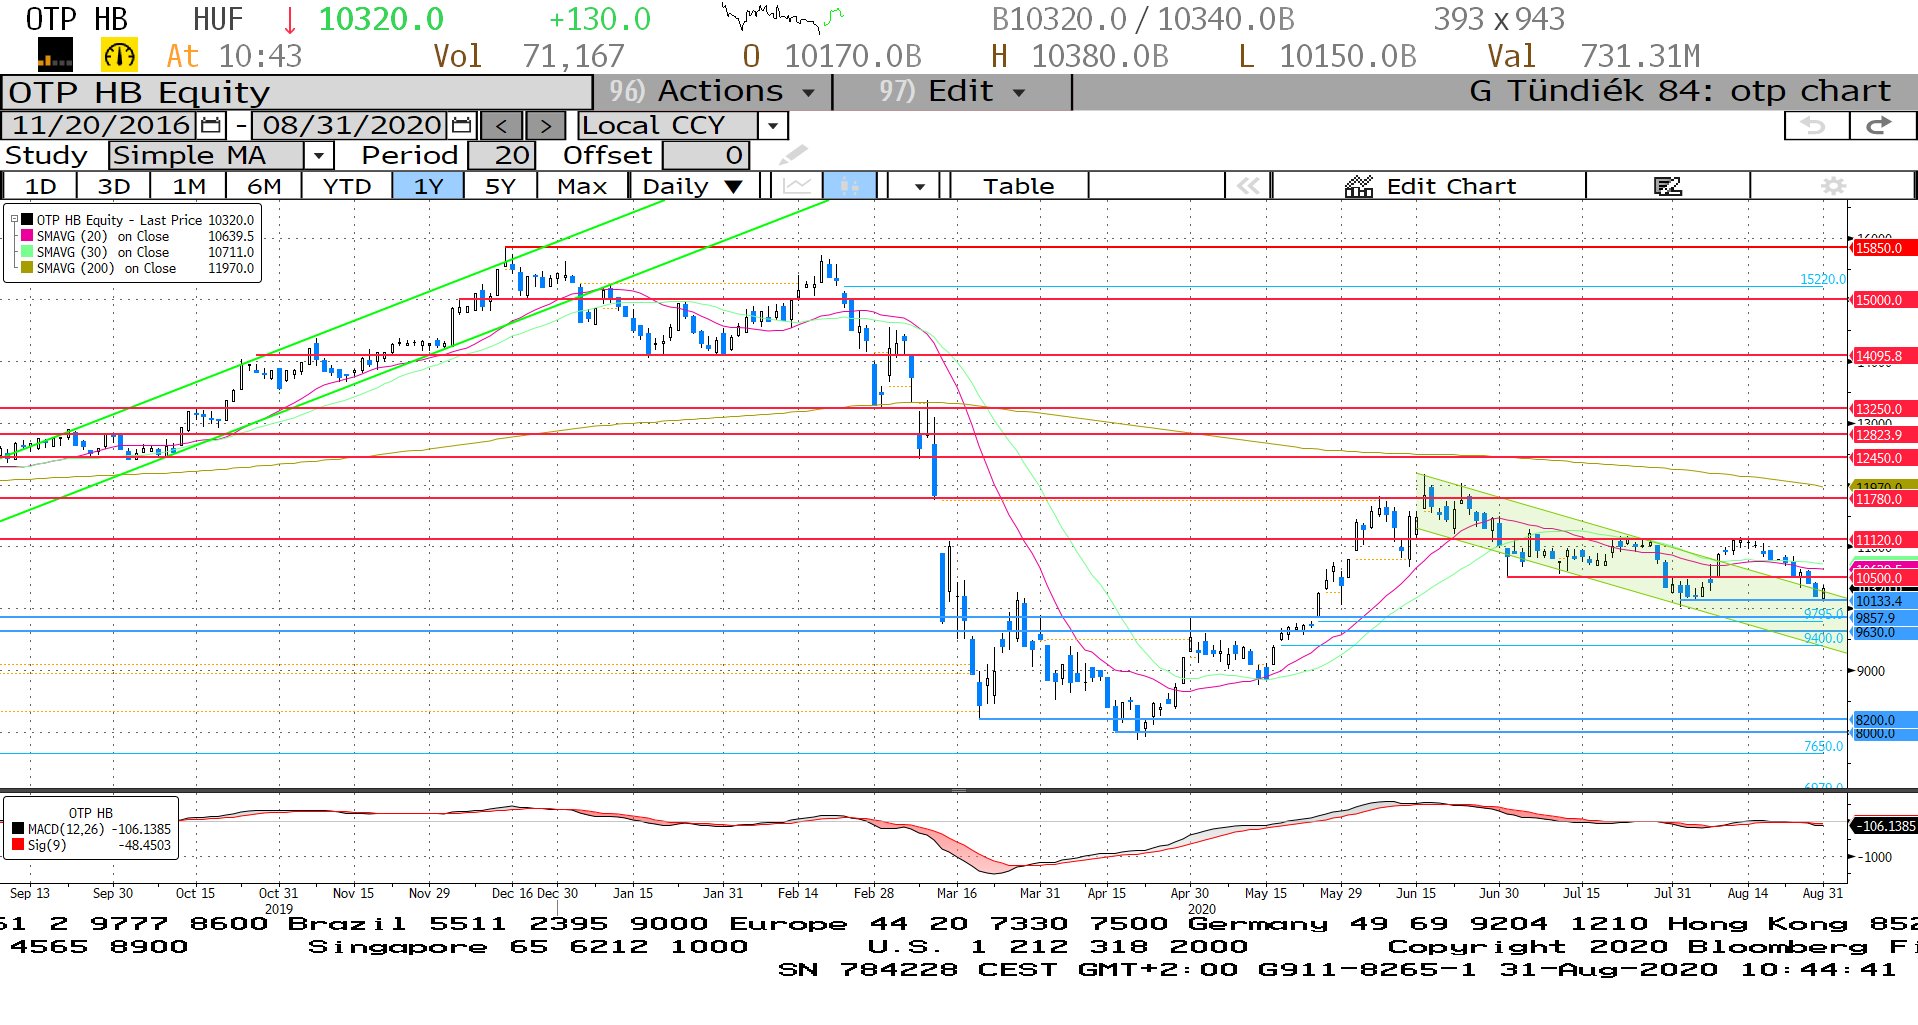This screenshot has width=1918, height=1025.
Task: Select the candlestick chart type icon
Action: [x=850, y=186]
